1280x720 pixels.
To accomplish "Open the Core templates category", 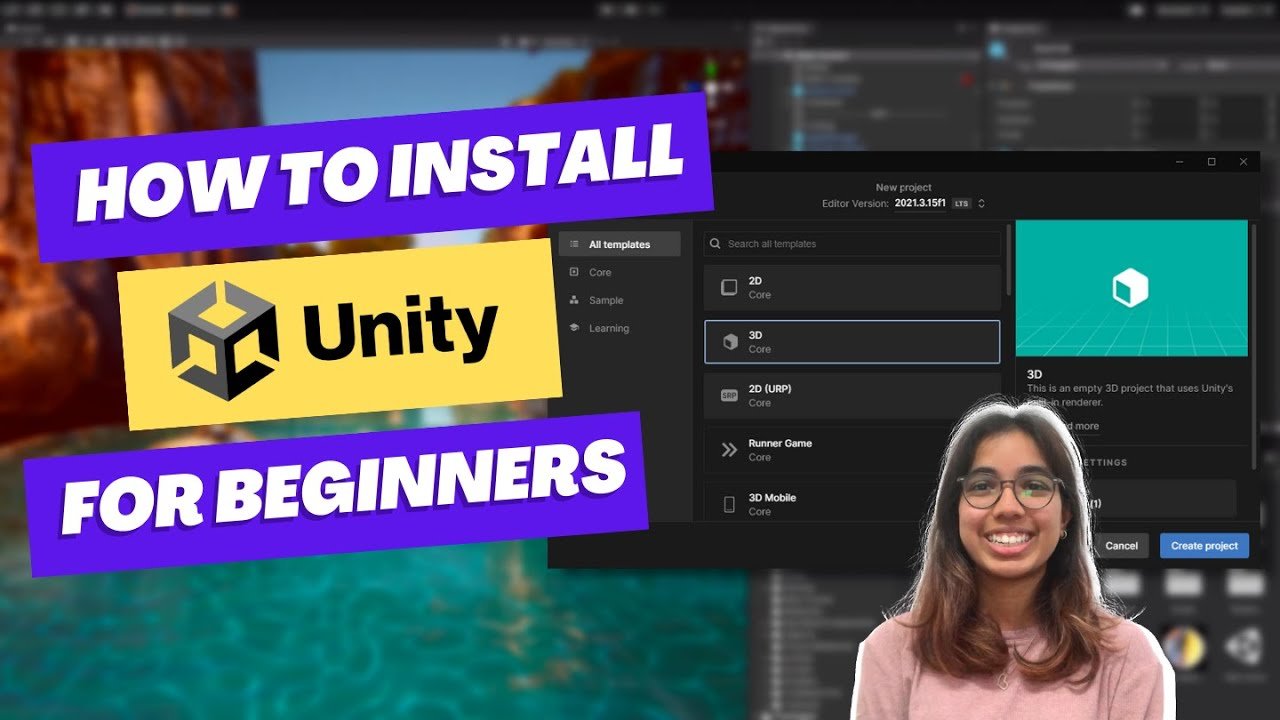I will pos(600,272).
